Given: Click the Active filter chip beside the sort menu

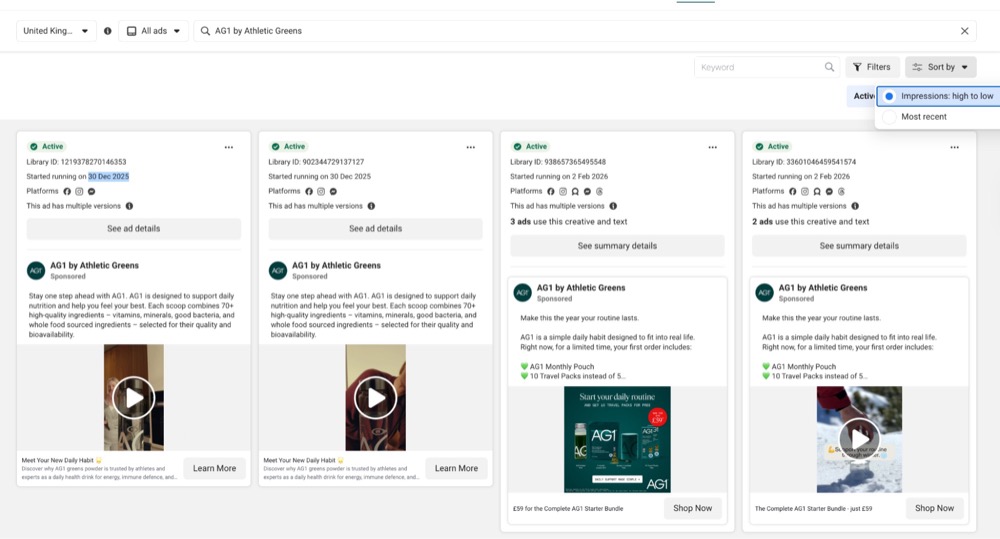Looking at the screenshot, I should click(x=862, y=96).
